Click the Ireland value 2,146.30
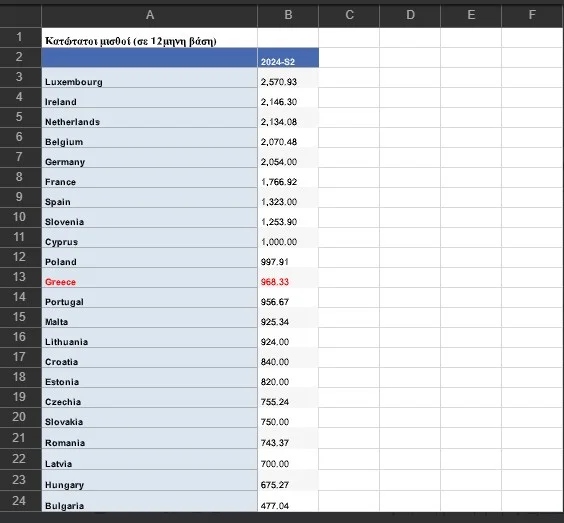This screenshot has width=564, height=523. pyautogui.click(x=288, y=98)
